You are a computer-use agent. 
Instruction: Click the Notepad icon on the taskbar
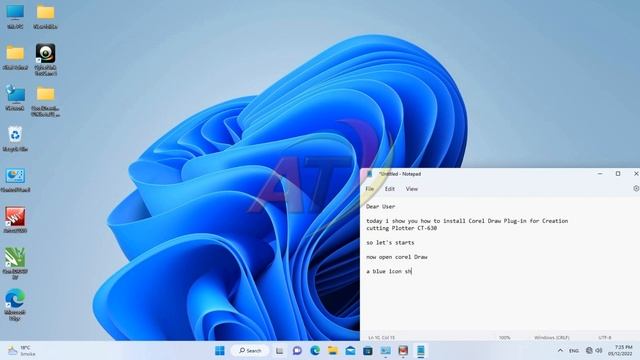420,351
